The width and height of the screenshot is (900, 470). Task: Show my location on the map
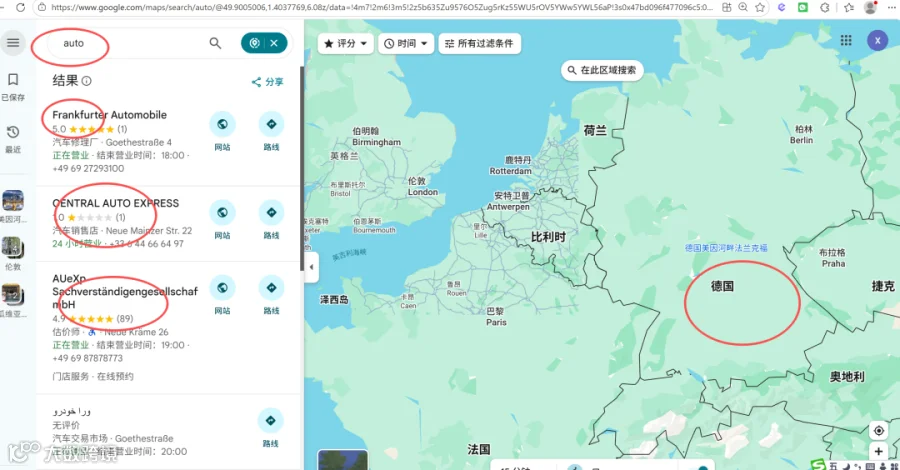[x=878, y=430]
